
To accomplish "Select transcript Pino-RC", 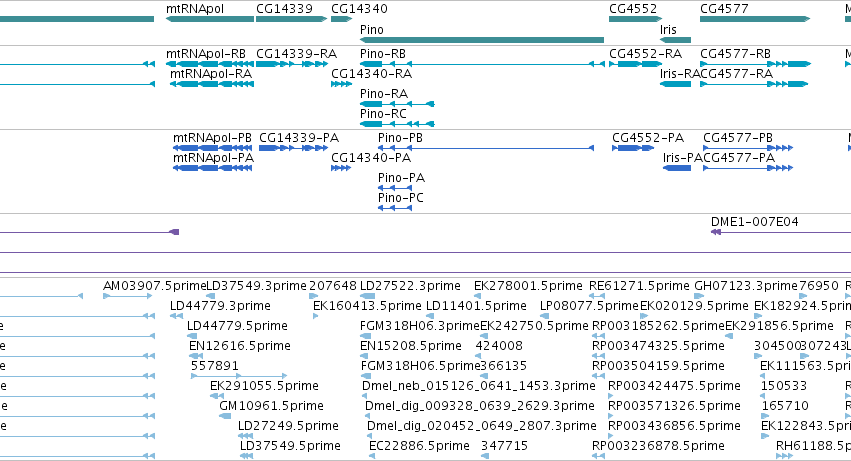I will pyautogui.click(x=383, y=114).
